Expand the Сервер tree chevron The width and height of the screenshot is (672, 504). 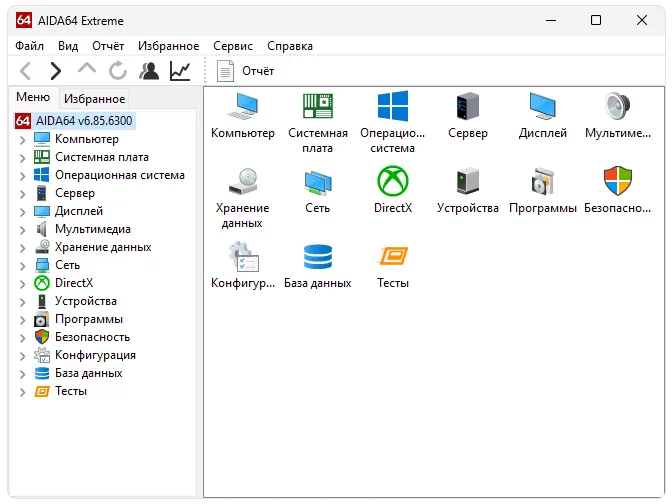click(22, 194)
